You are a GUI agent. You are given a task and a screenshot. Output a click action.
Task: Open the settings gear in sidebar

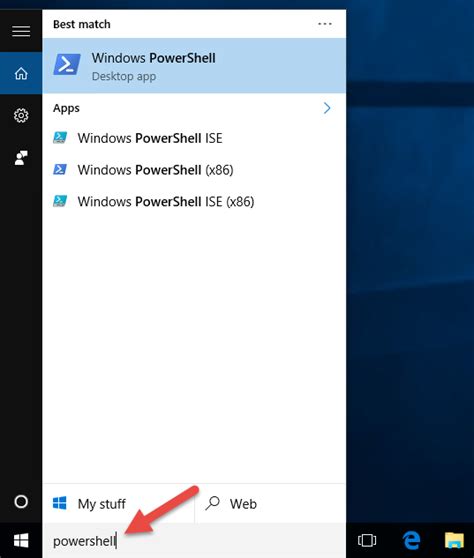(x=21, y=115)
